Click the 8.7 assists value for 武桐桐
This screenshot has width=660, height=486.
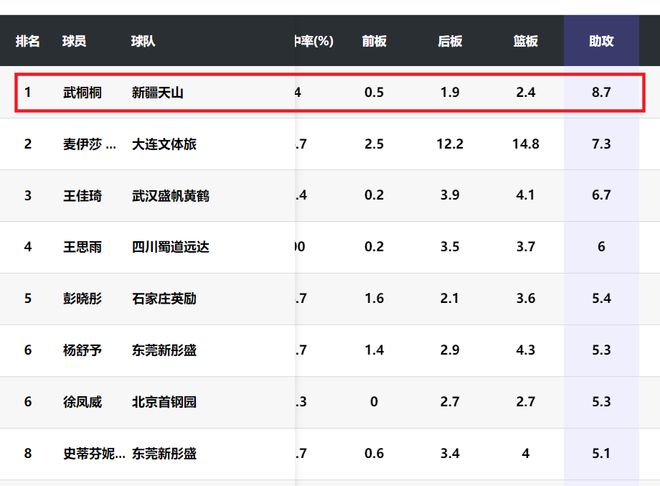(601, 92)
